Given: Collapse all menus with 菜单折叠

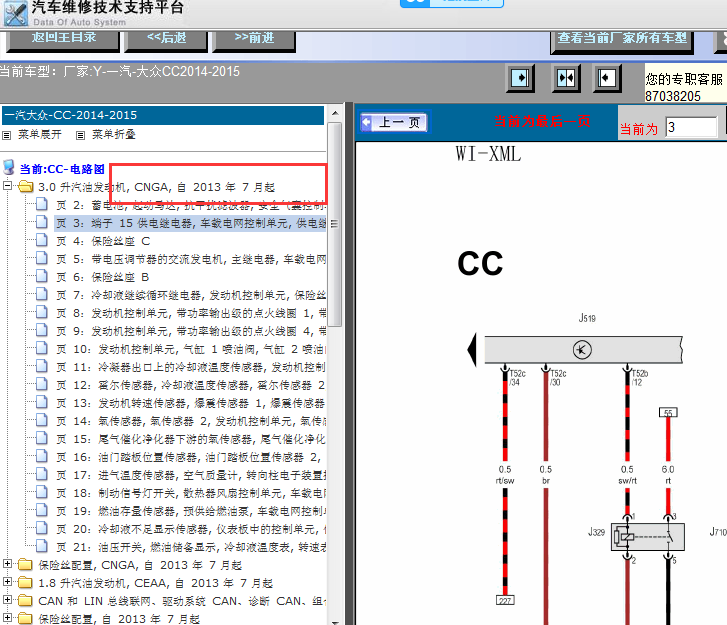Looking at the screenshot, I should click(114, 134).
